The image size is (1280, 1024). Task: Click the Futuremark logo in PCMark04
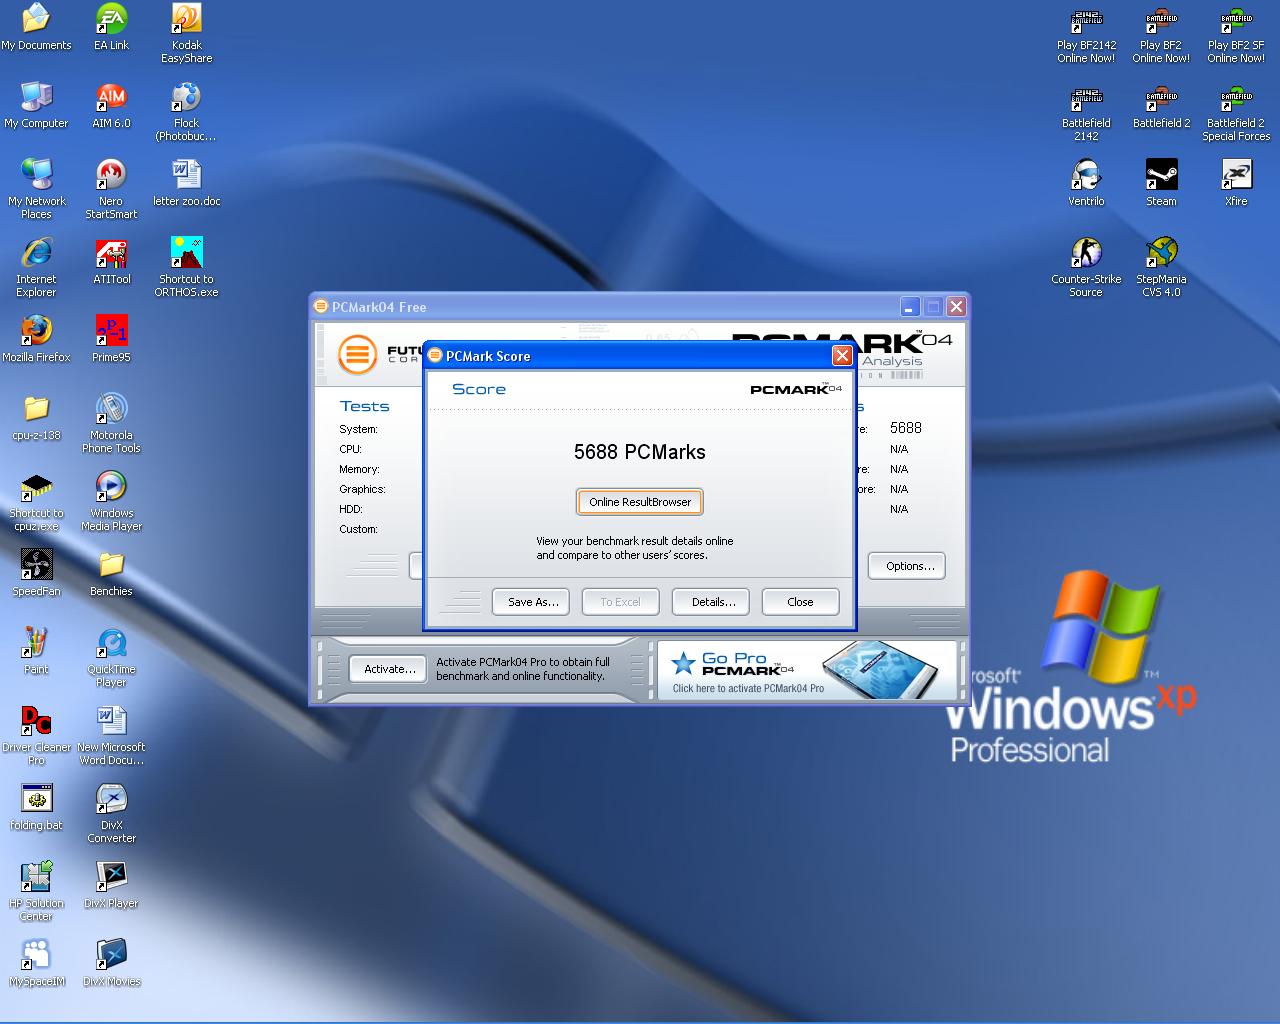357,354
